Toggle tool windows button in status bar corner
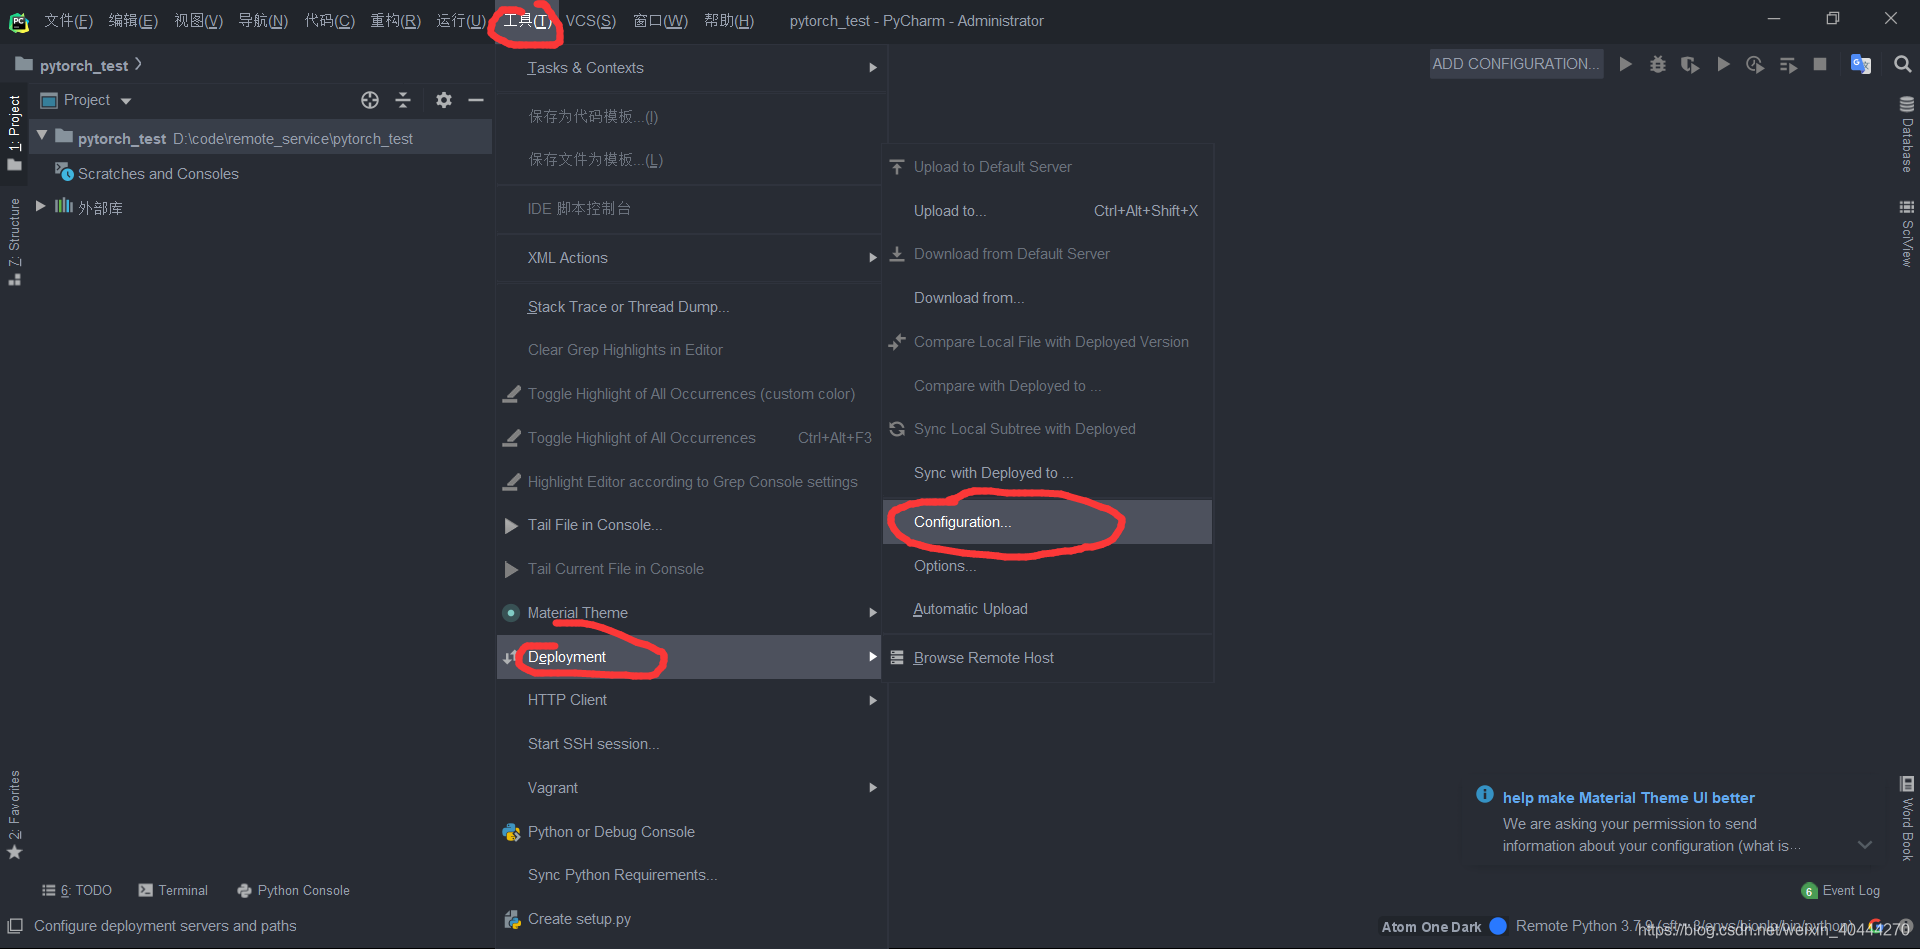Viewport: 1920px width, 949px height. click(15, 926)
